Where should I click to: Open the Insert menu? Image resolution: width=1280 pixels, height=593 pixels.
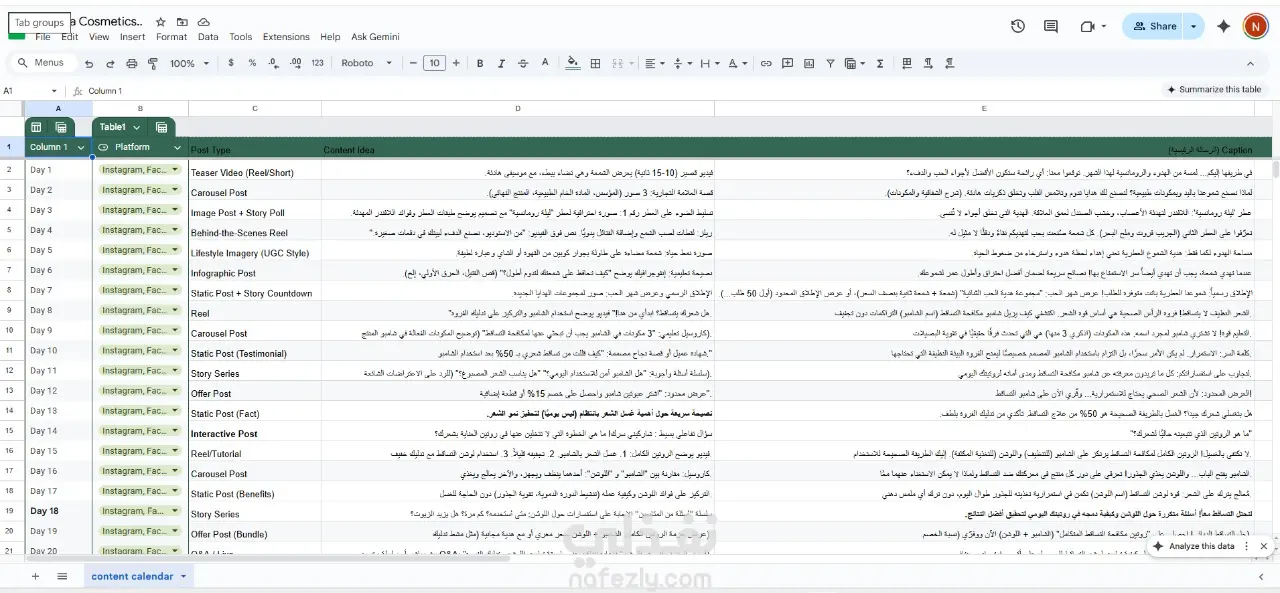[133, 37]
